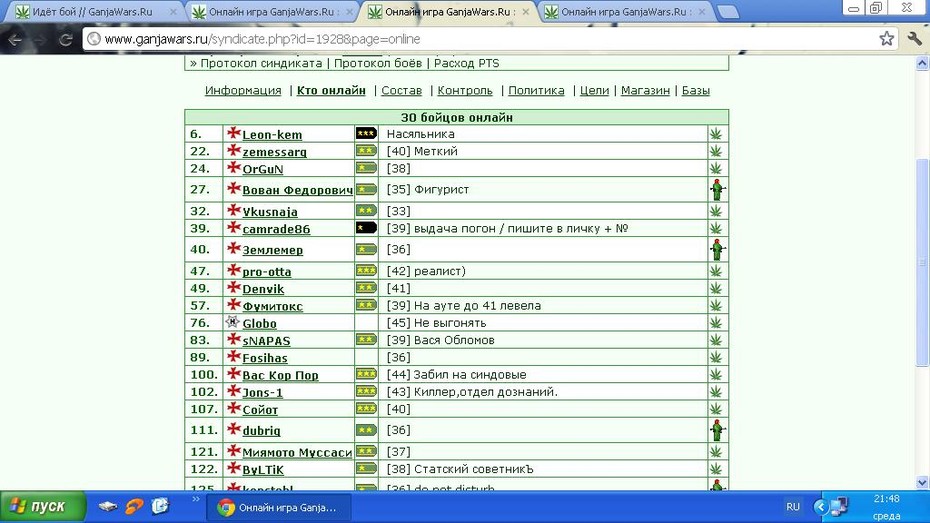Viewport: 930px width, 523px height.
Task: Open the Контроль section
Action: (x=465, y=90)
